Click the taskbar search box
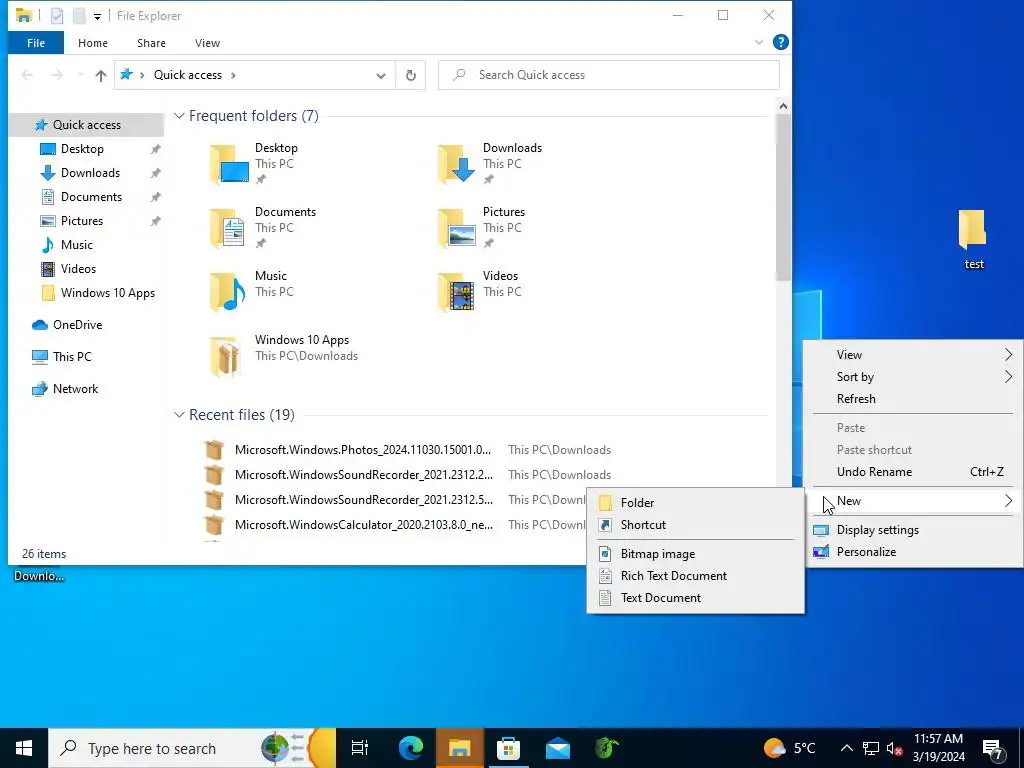 point(191,748)
